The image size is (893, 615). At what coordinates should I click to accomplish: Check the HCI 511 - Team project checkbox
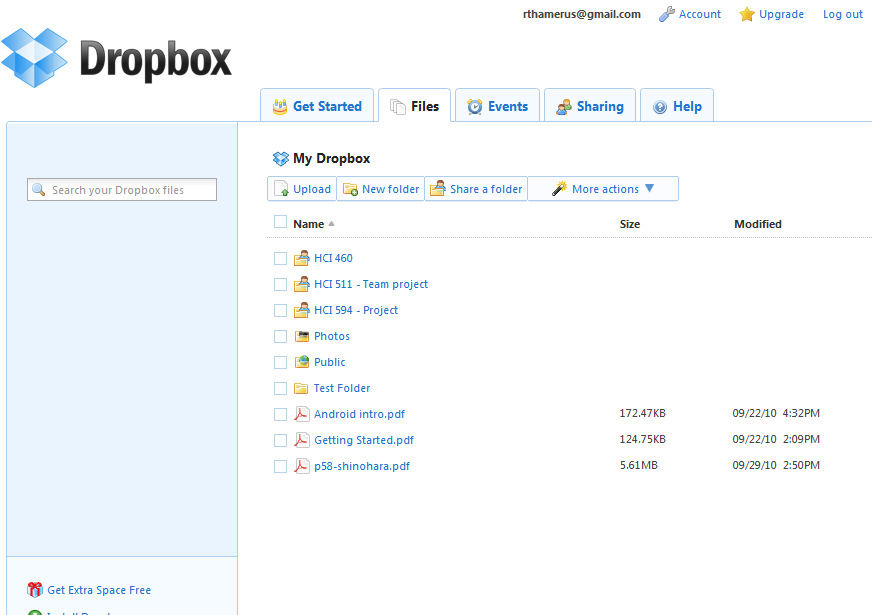pos(280,284)
